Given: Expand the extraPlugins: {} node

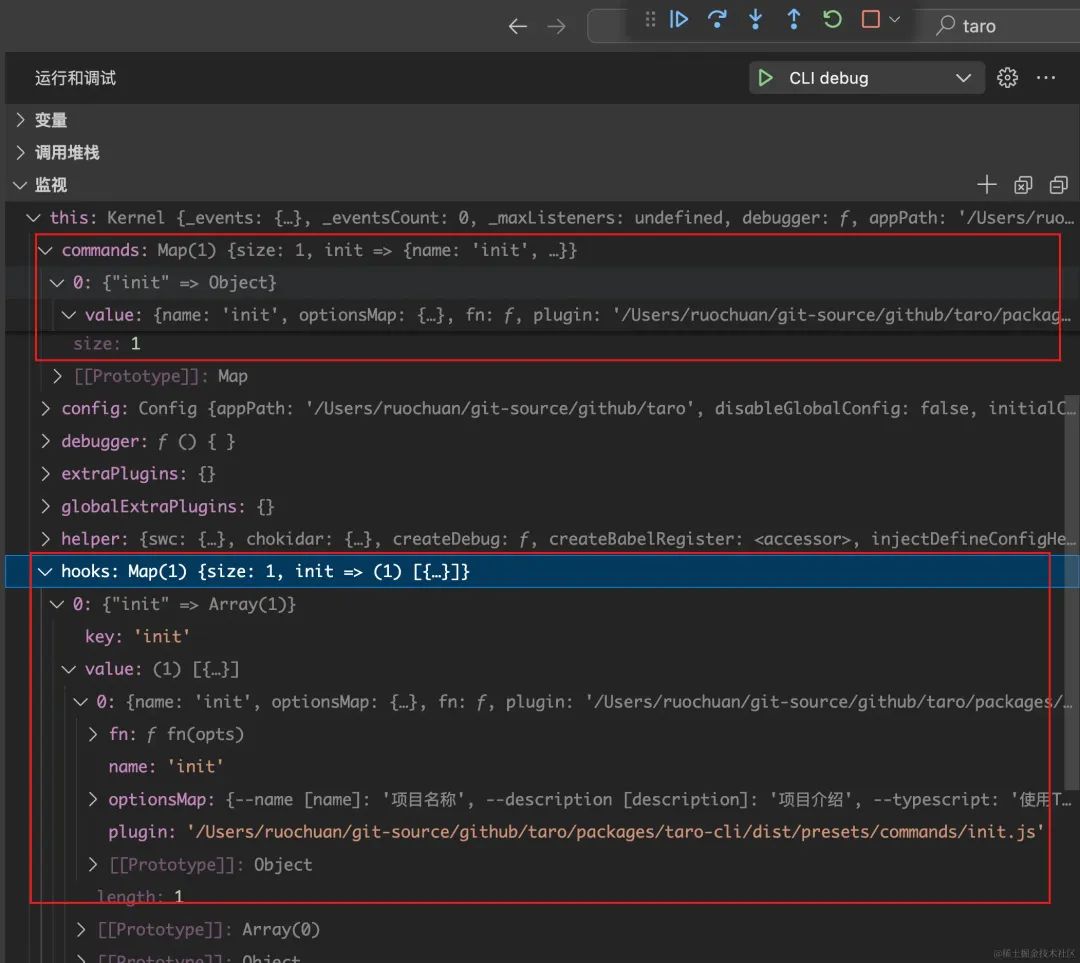Looking at the screenshot, I should click(45, 474).
